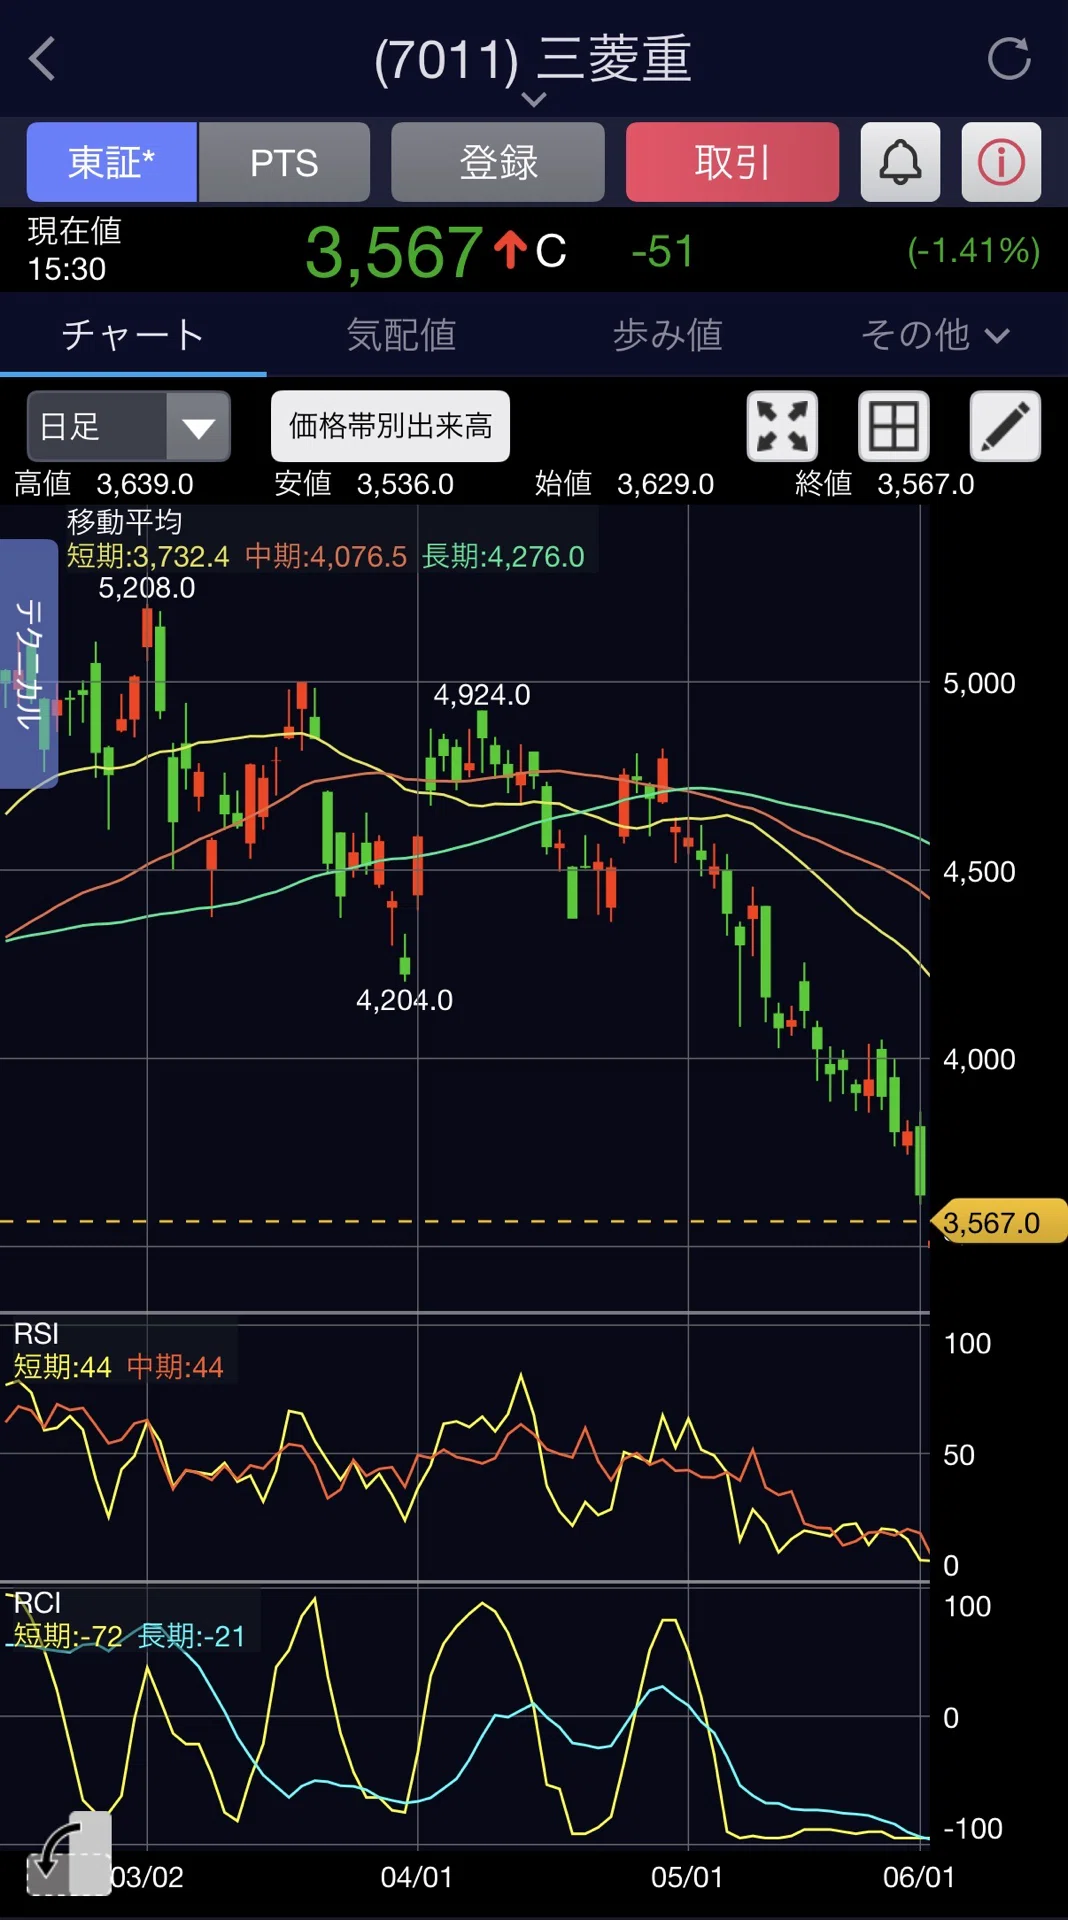Open the 日足 timeframe dropdown
This screenshot has width=1068, height=1920.
pos(129,426)
